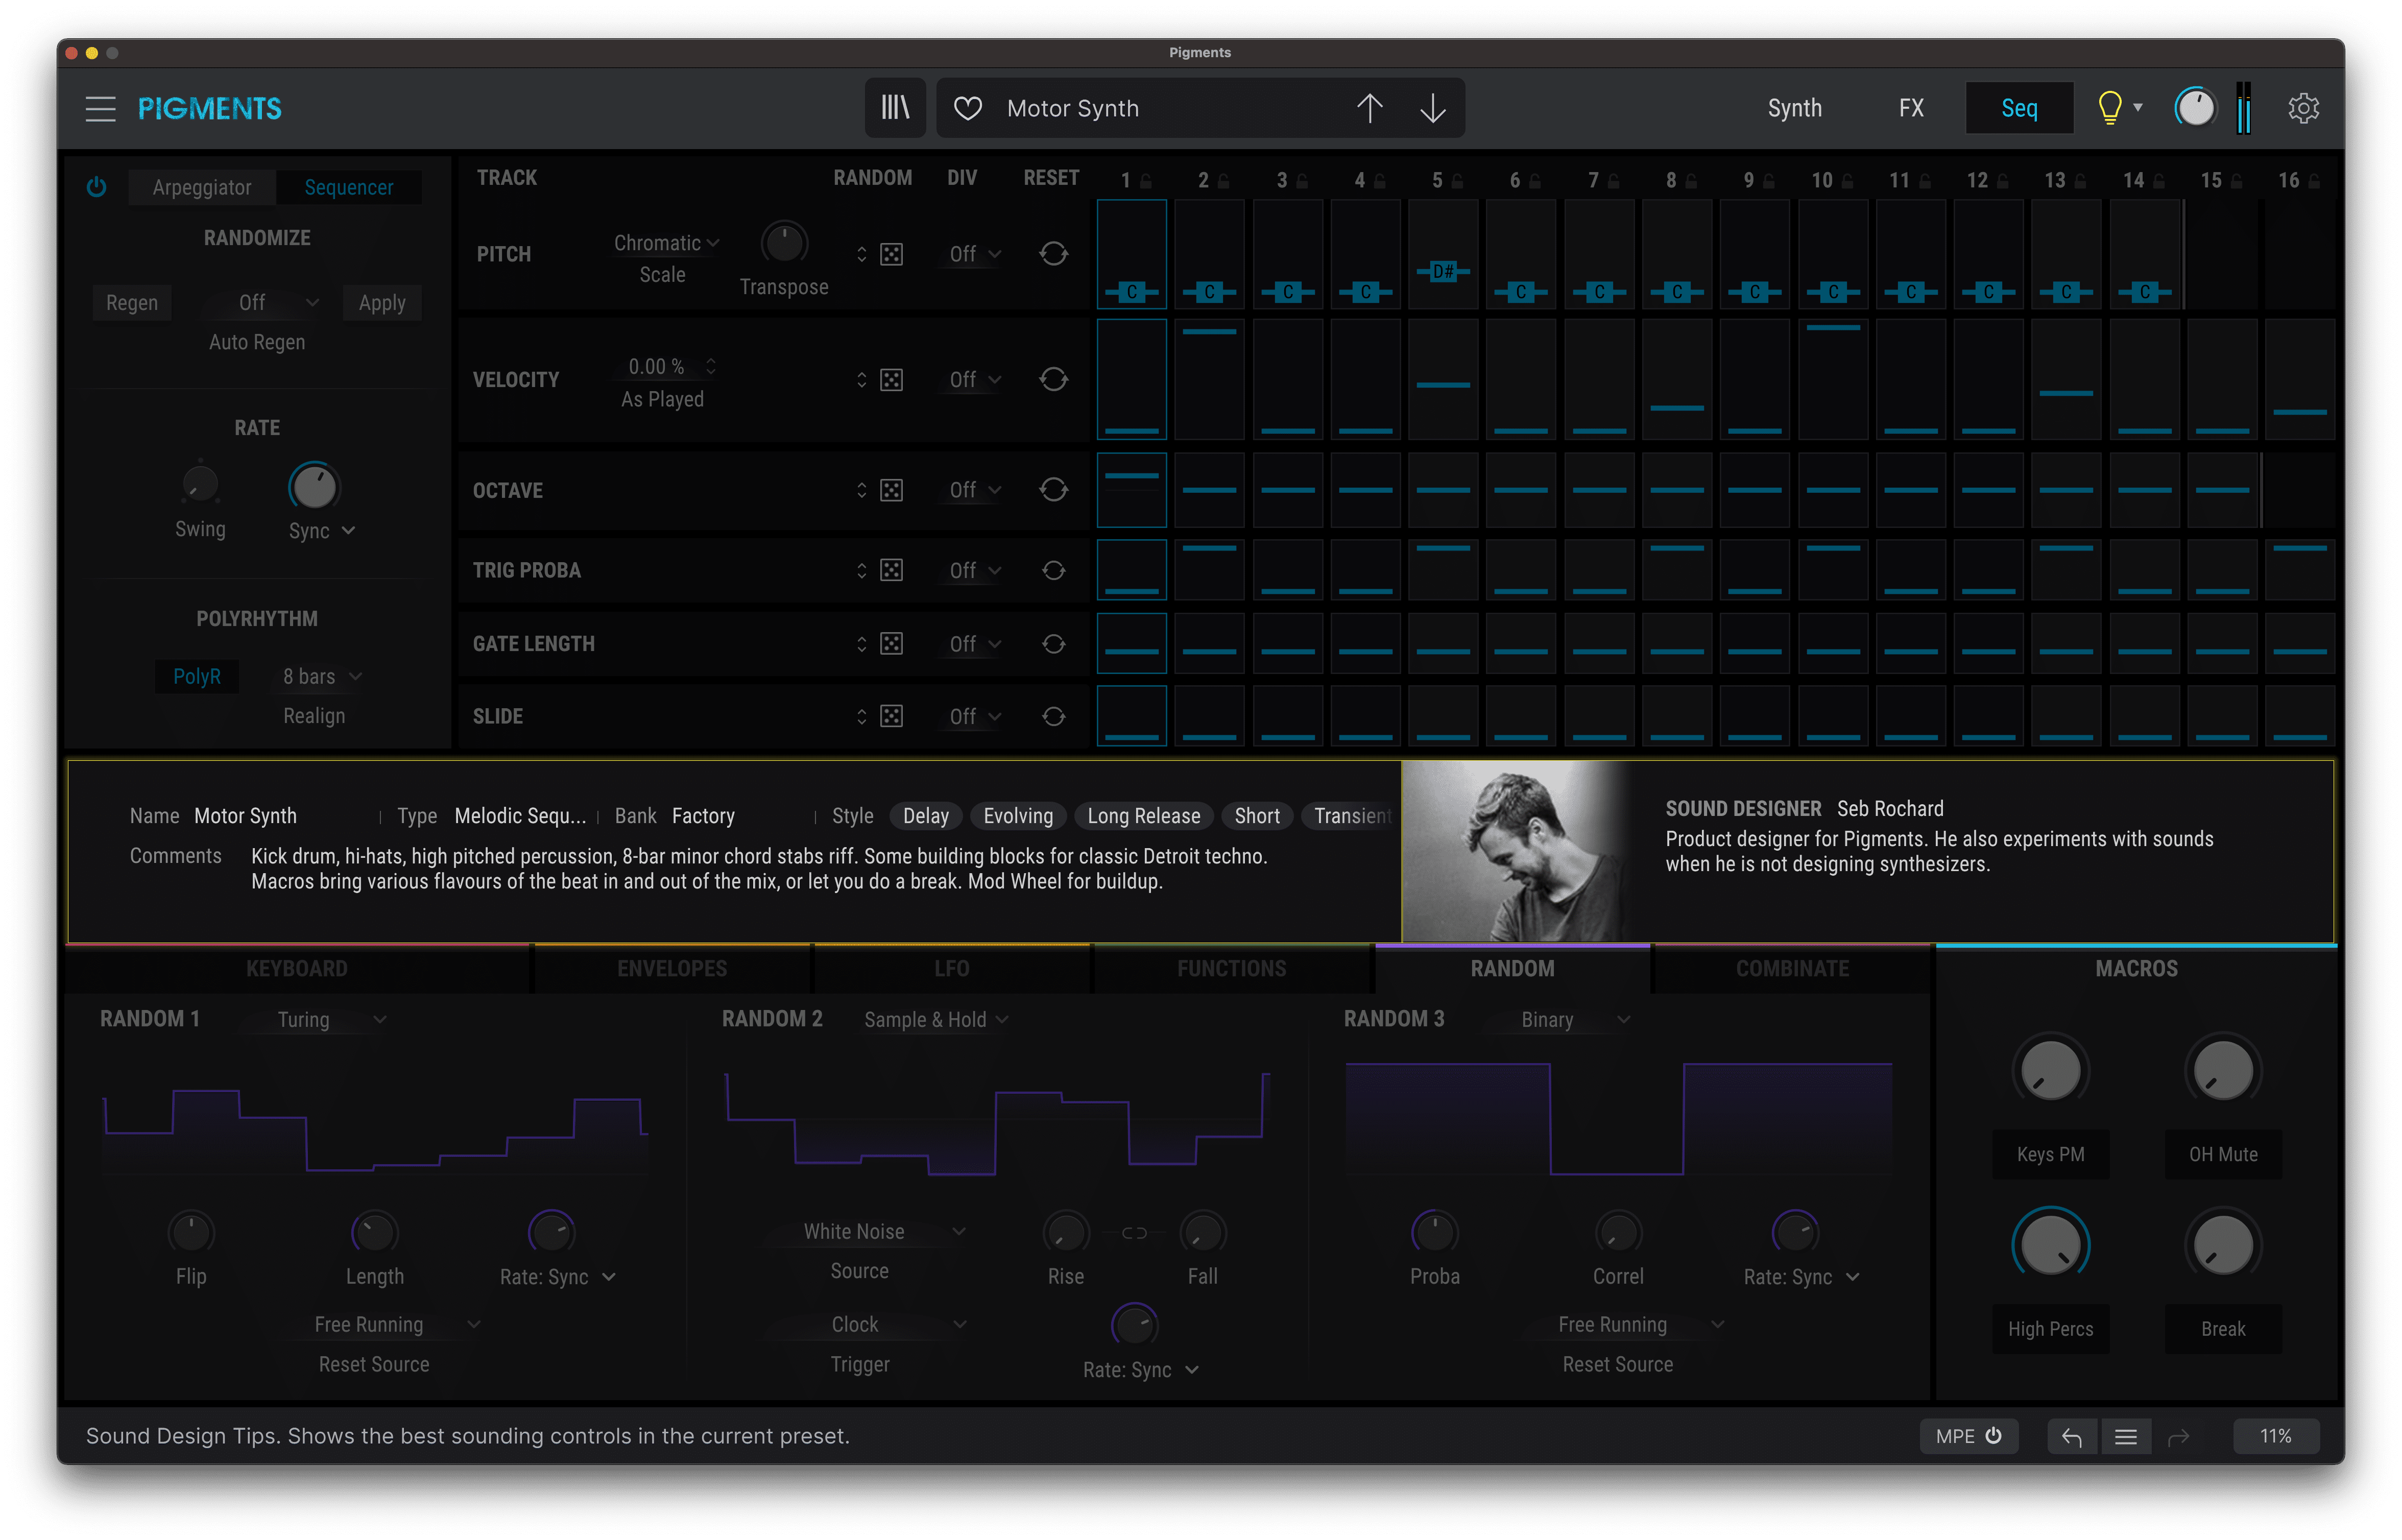
Task: Load next preset with down arrow
Action: click(1433, 108)
